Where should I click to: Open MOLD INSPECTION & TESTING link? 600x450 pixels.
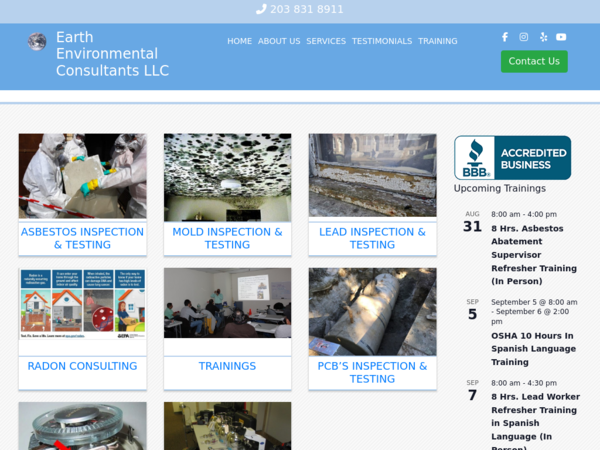(x=228, y=238)
